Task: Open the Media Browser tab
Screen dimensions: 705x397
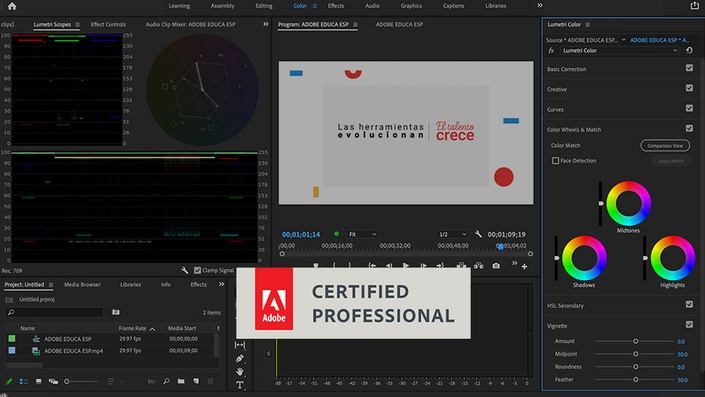Action: pos(82,285)
